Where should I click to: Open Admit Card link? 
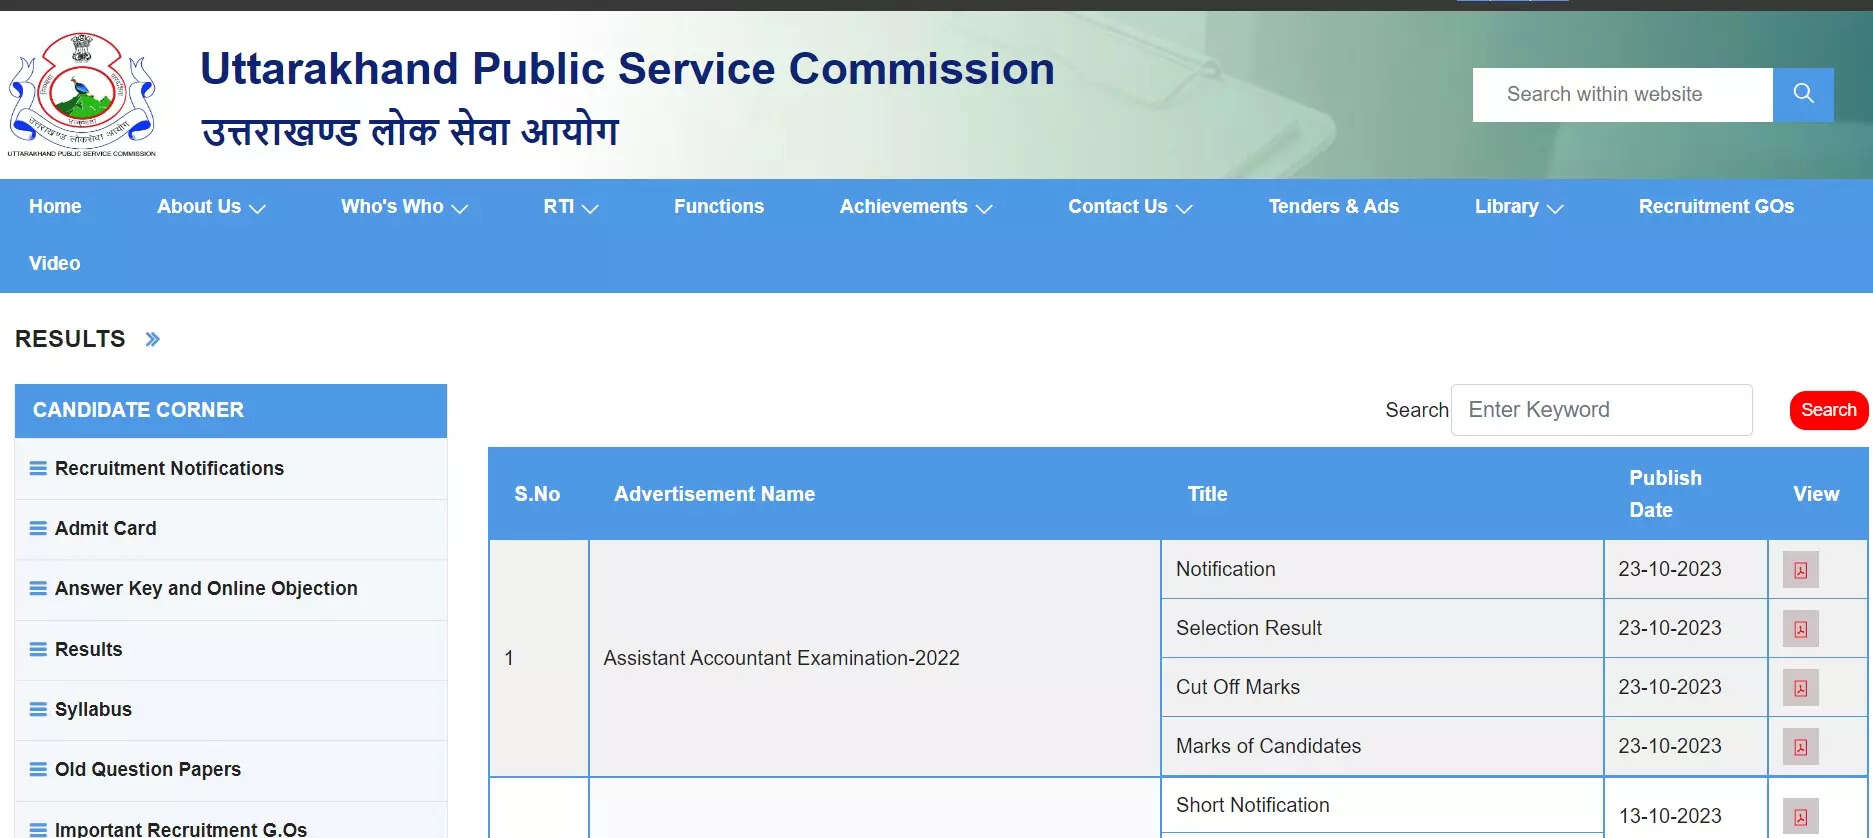pos(105,528)
